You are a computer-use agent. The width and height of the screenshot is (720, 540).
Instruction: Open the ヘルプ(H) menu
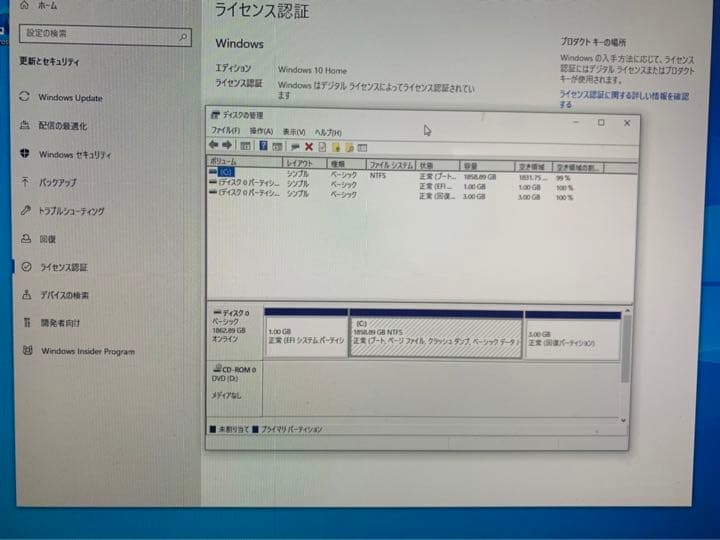coord(328,133)
